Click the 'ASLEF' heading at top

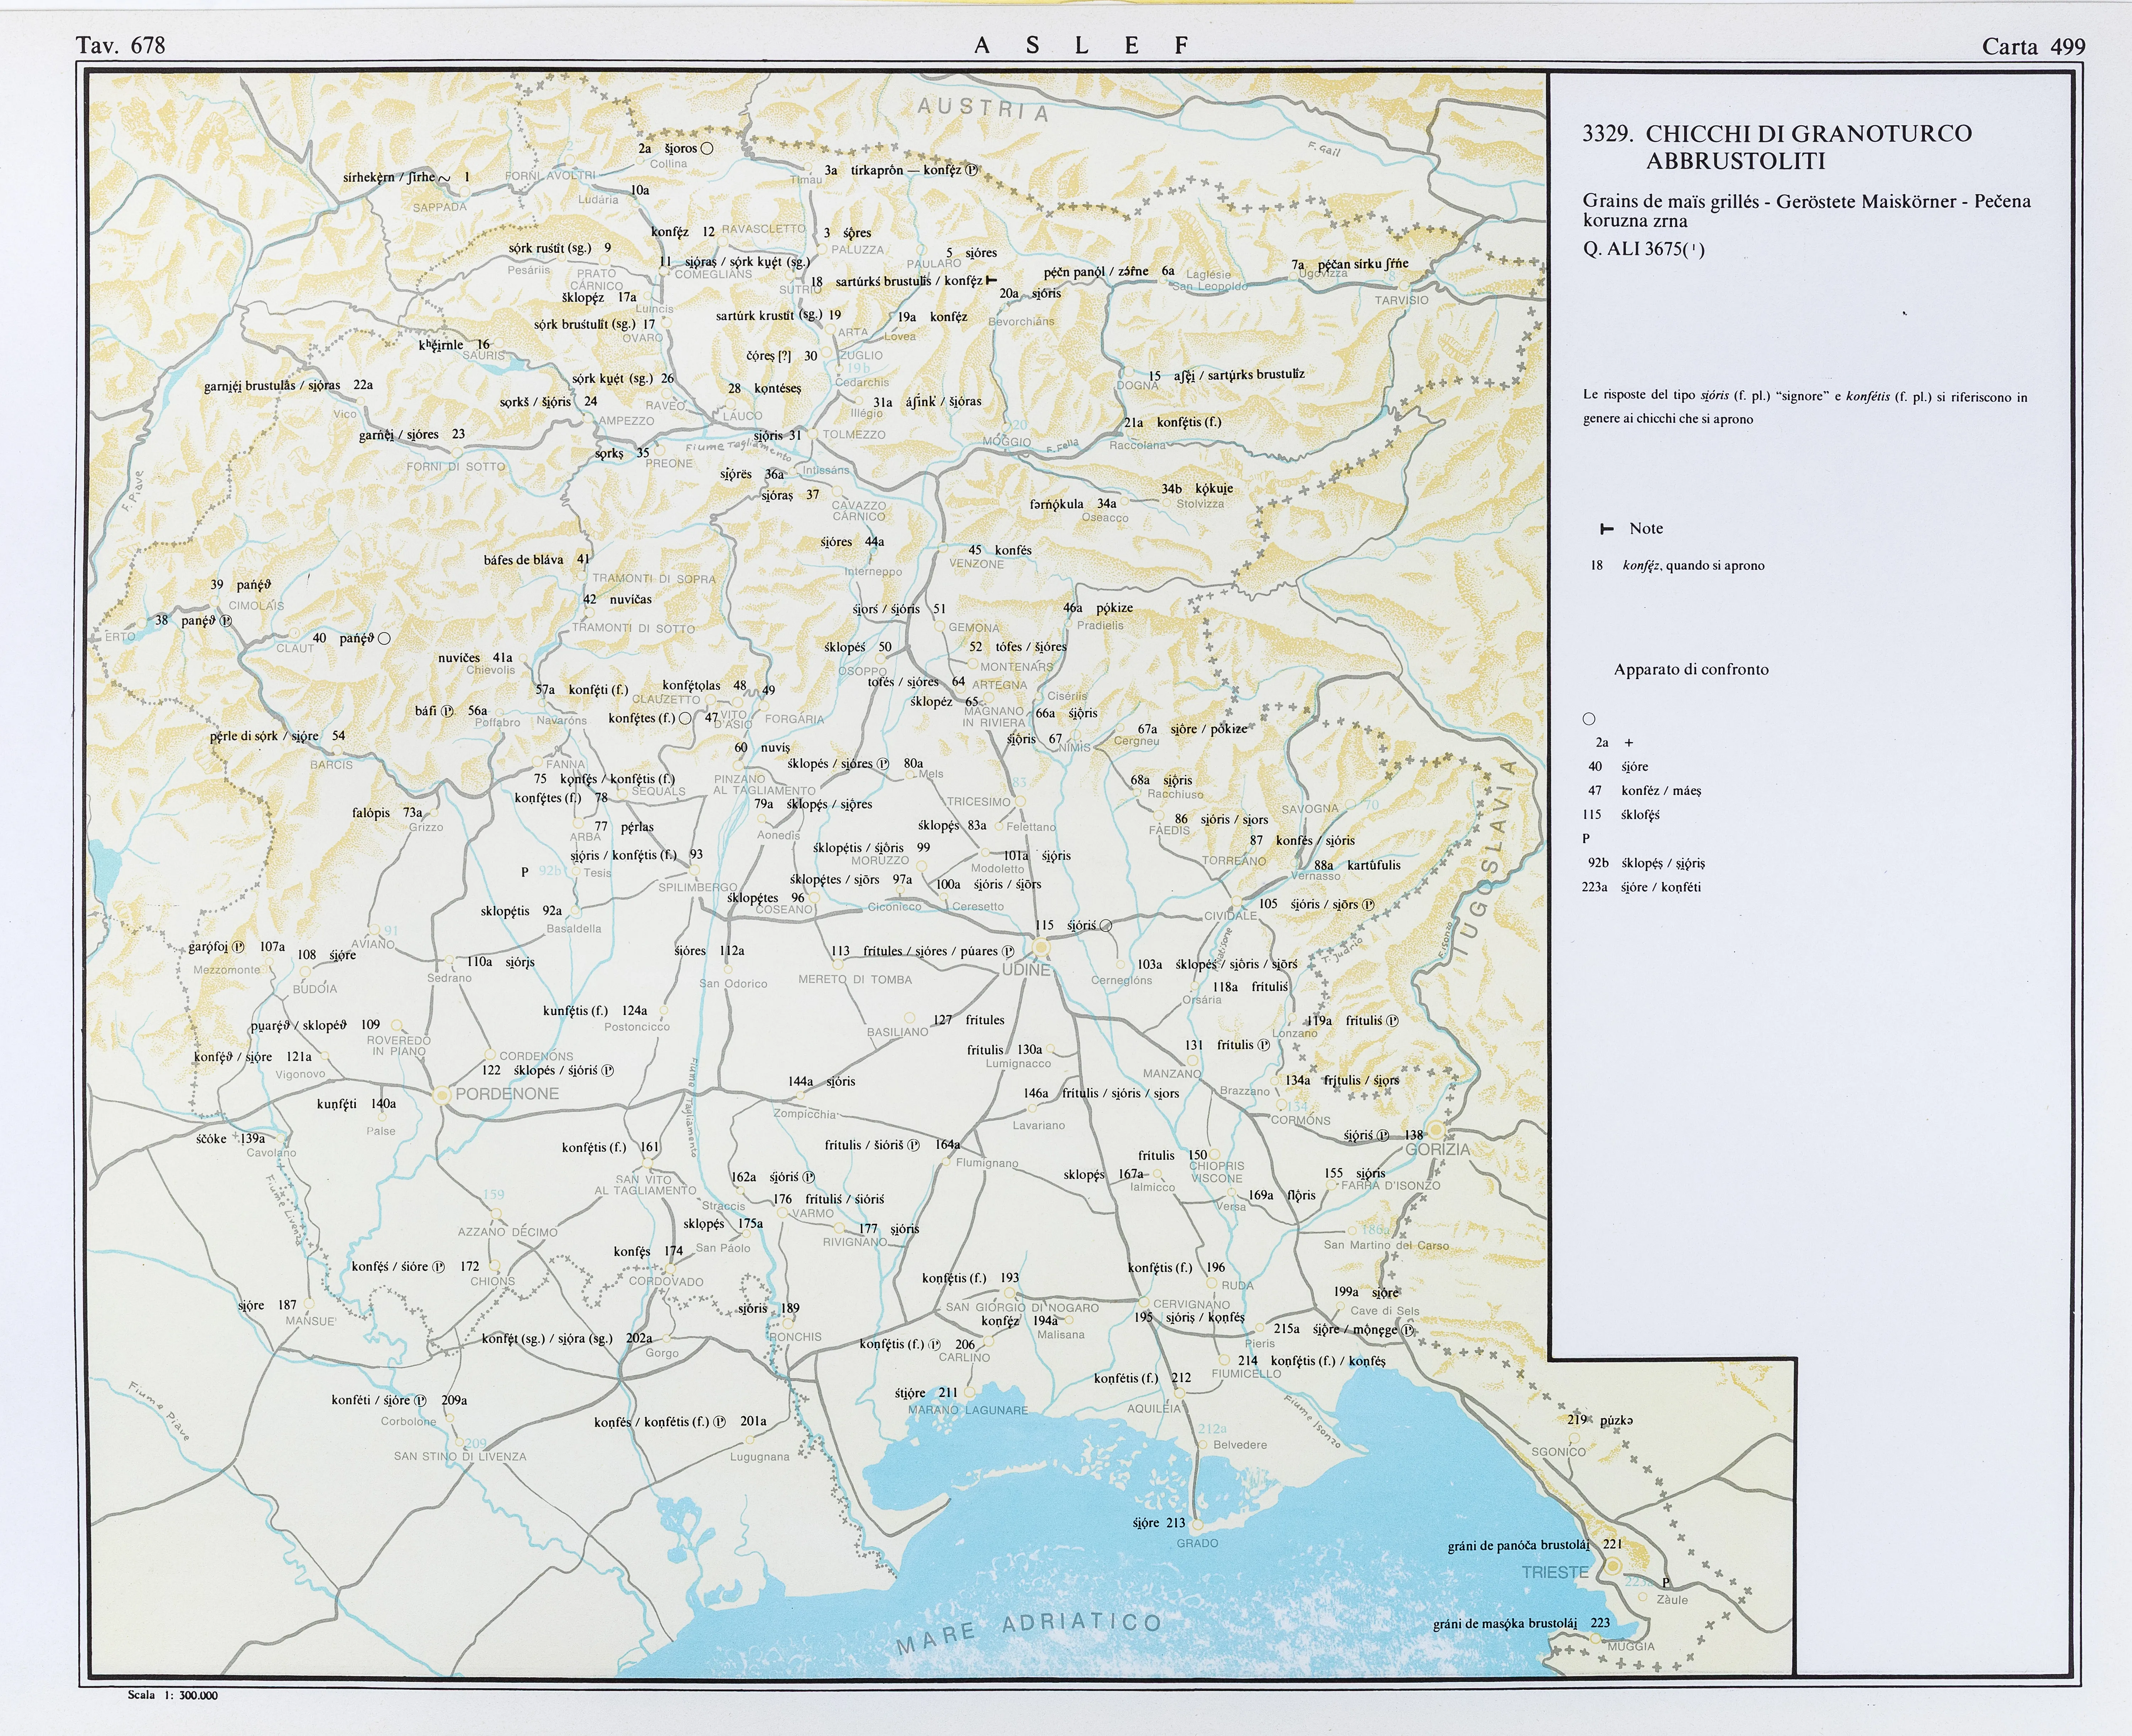[x=1082, y=45]
